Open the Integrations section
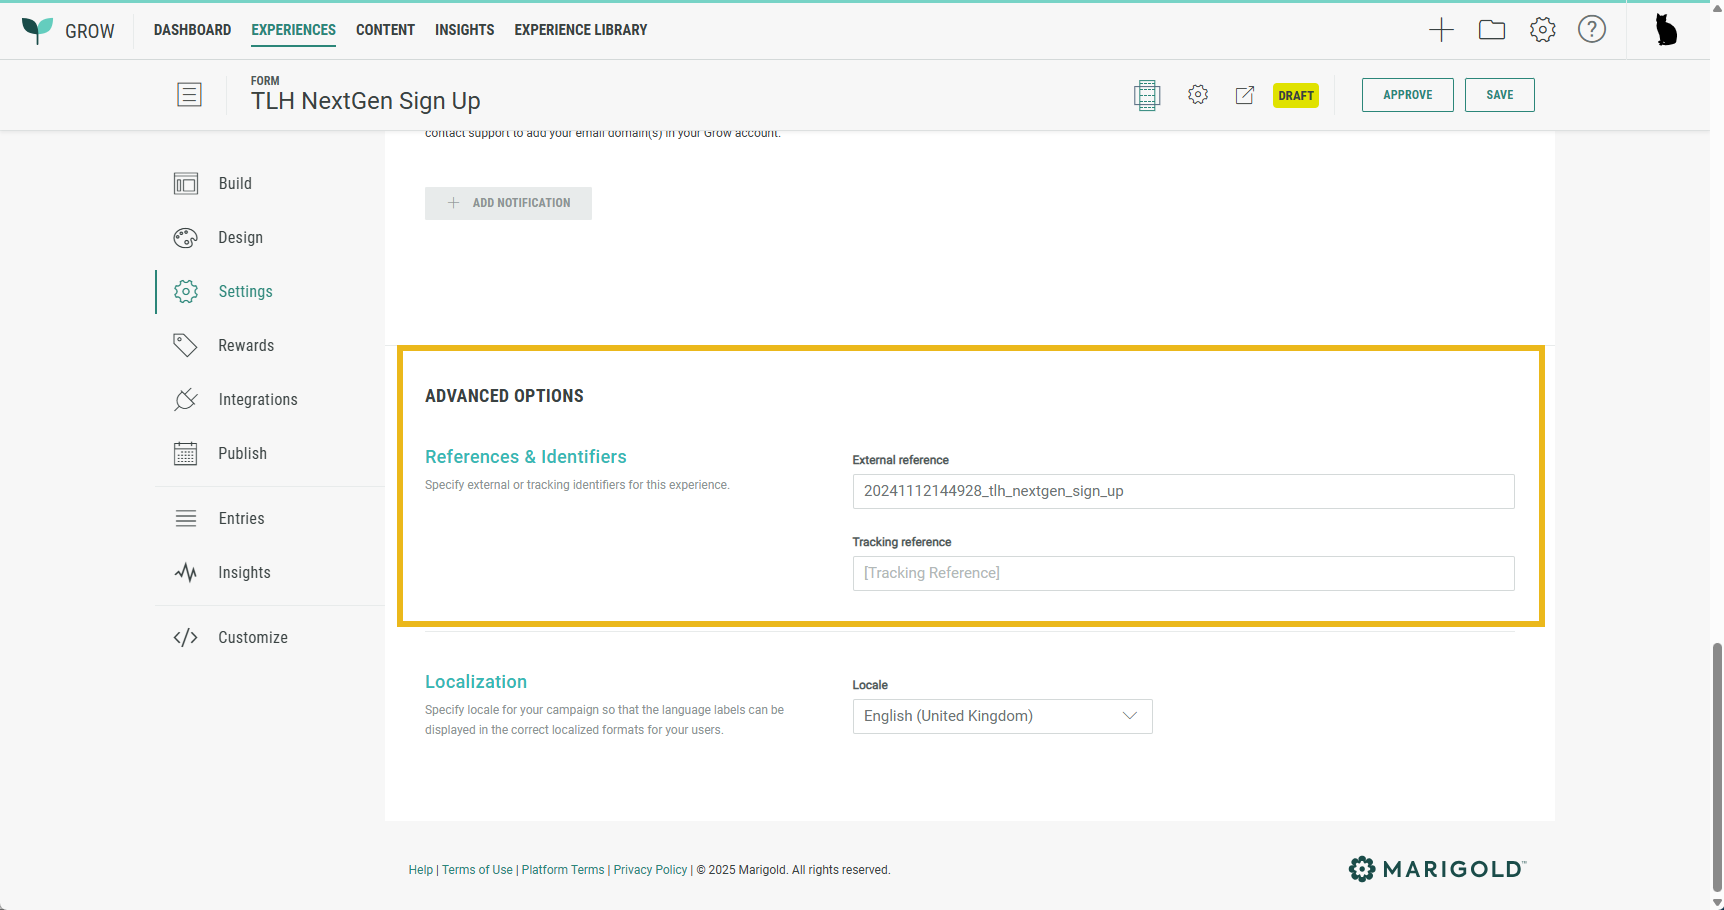Viewport: 1724px width, 910px height. pyautogui.click(x=257, y=400)
